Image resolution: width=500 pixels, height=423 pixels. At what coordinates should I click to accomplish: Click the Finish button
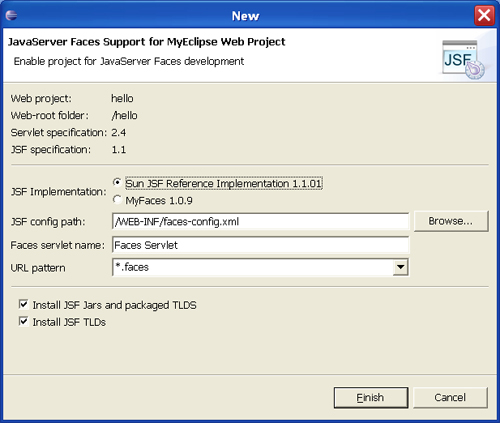click(371, 397)
